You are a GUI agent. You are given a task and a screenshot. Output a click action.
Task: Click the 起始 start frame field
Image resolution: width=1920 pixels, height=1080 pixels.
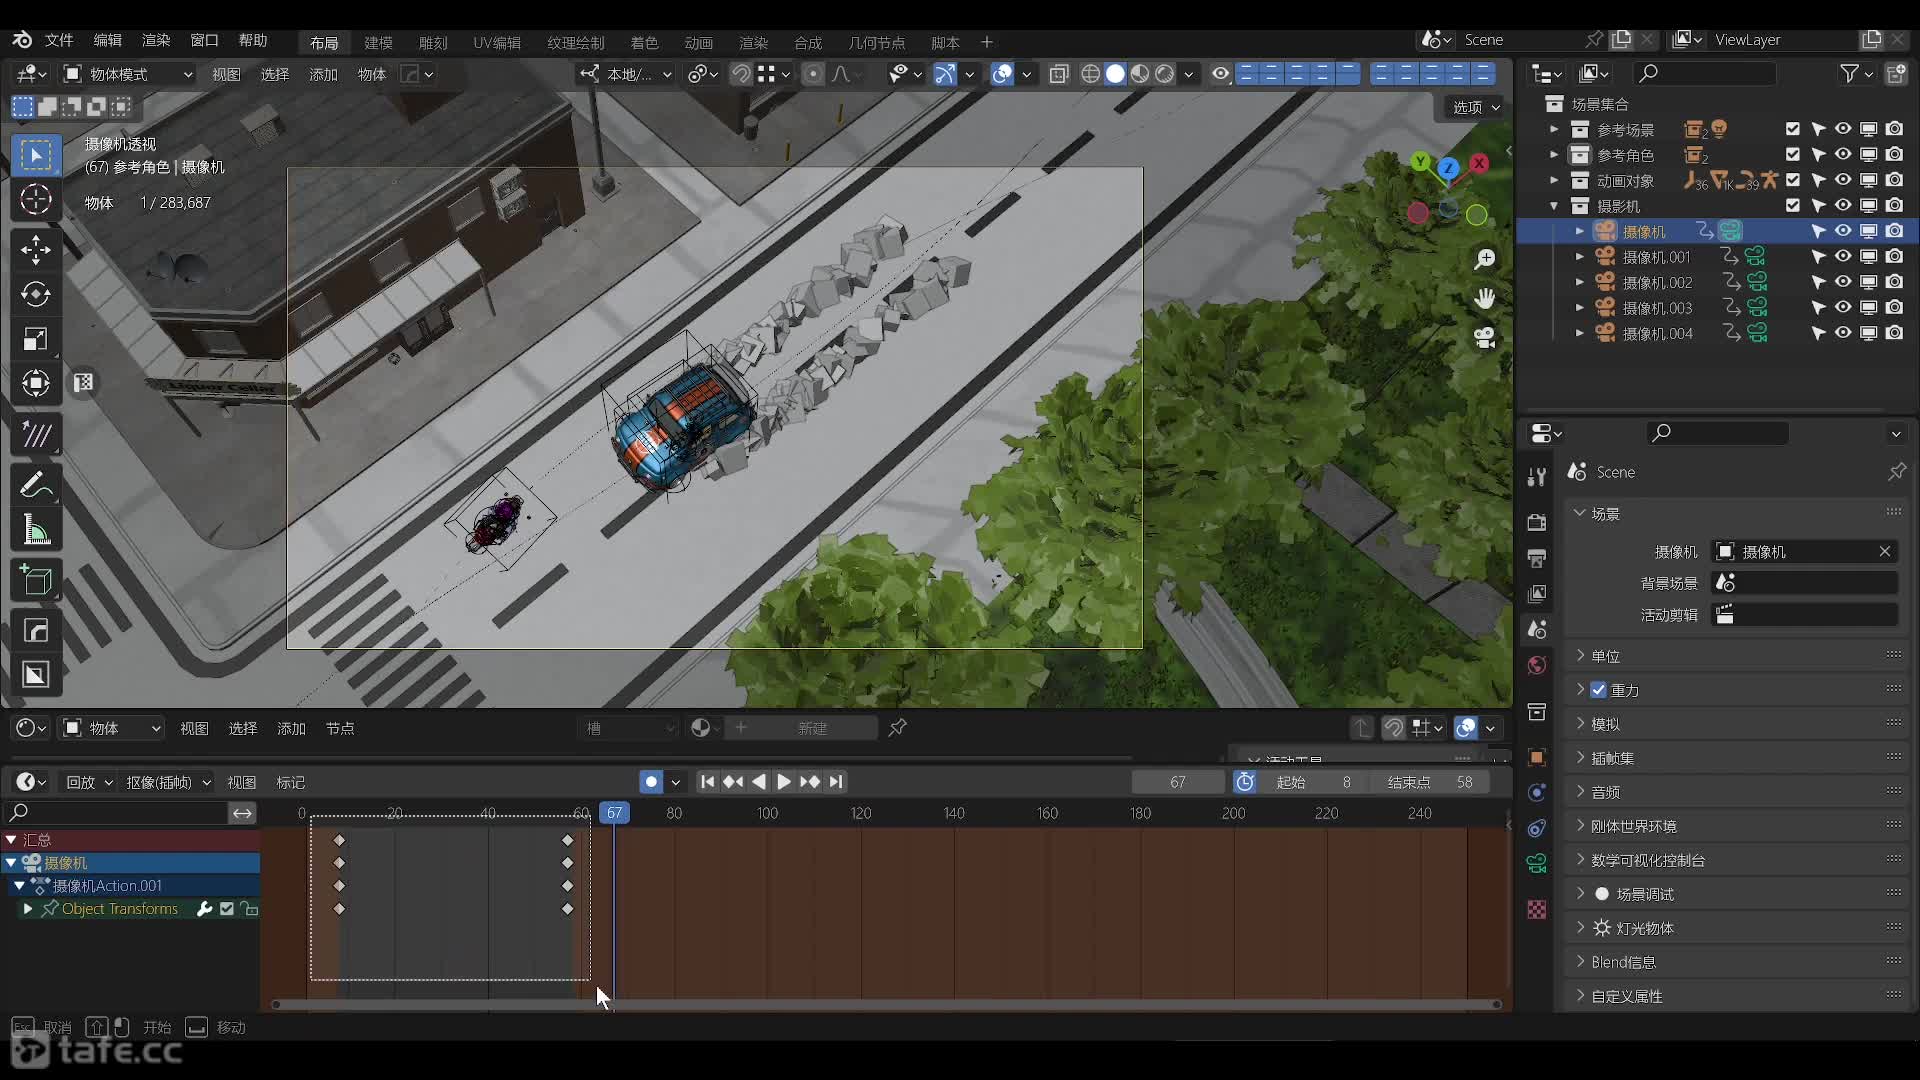(x=1313, y=782)
